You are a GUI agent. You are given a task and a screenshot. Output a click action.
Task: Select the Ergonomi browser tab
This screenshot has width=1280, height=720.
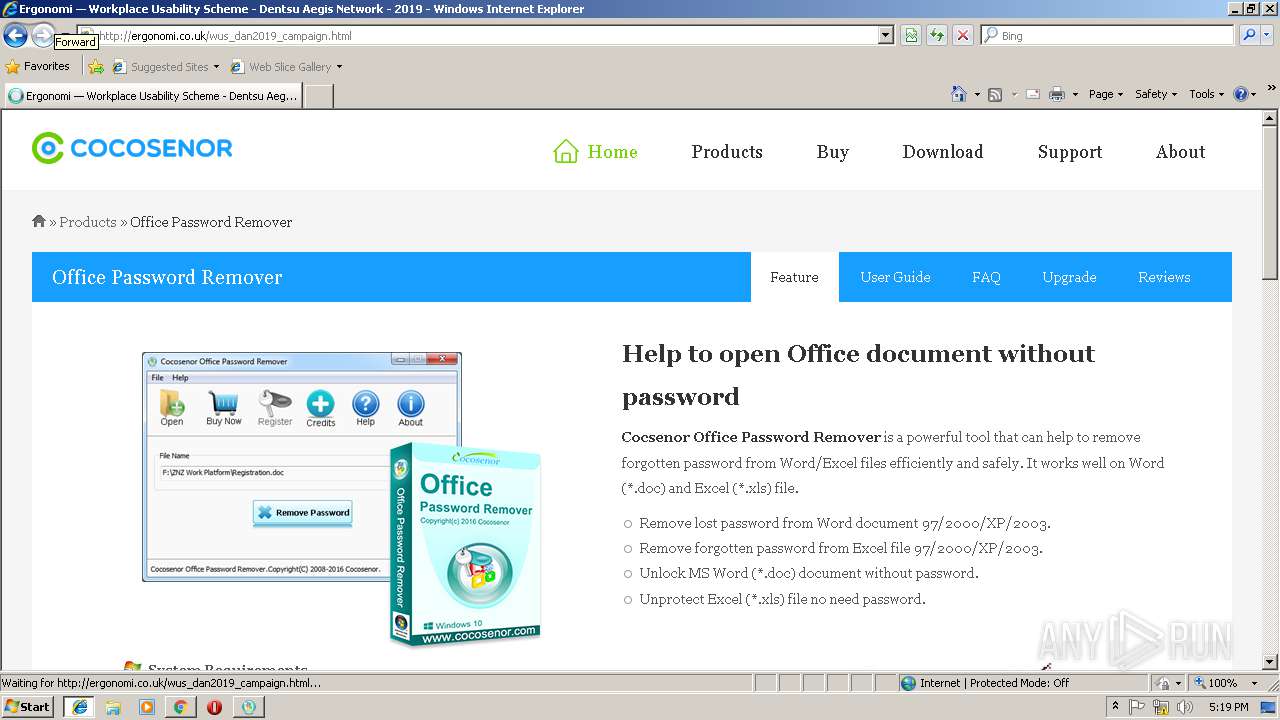[152, 96]
